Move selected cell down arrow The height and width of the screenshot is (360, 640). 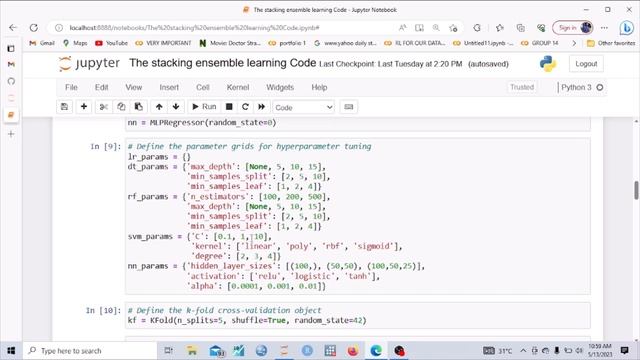[x=176, y=107]
